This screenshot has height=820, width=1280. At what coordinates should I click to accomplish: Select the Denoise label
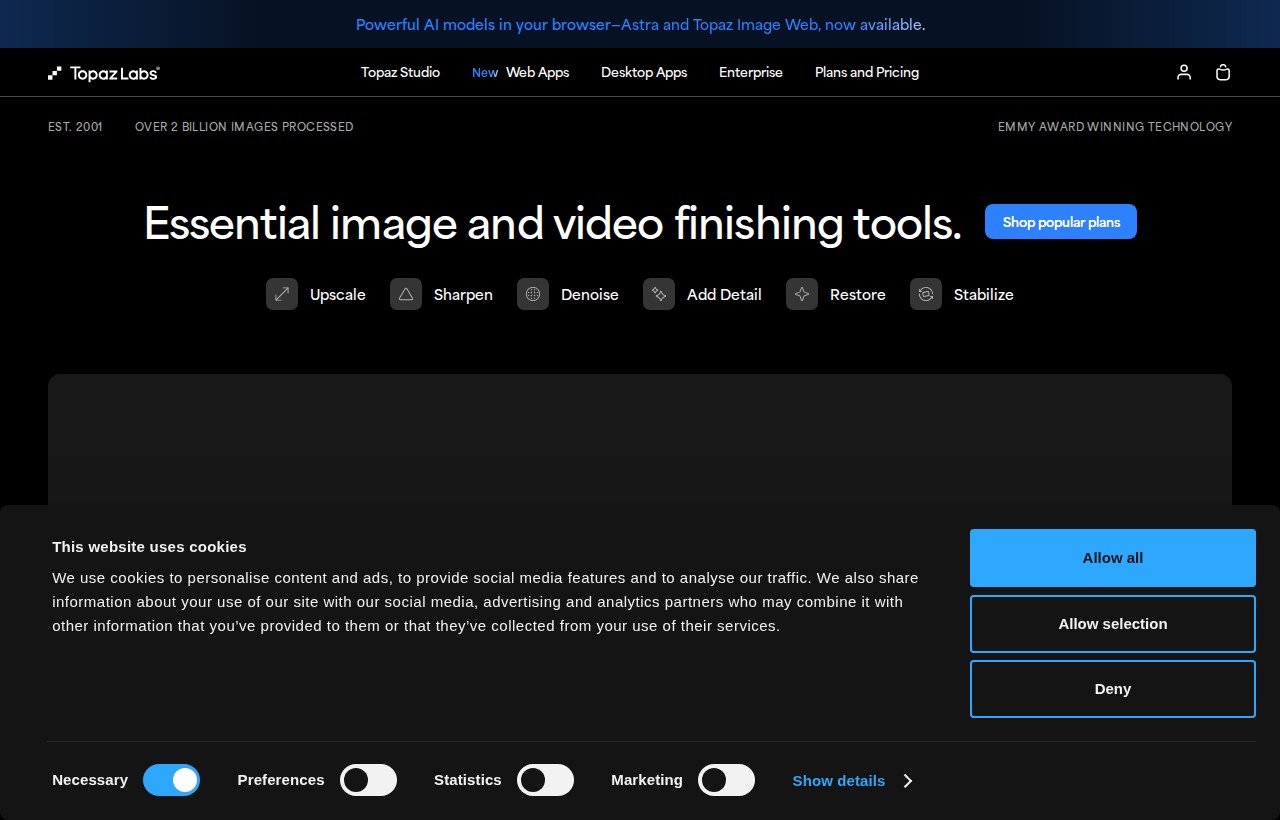pyautogui.click(x=590, y=294)
